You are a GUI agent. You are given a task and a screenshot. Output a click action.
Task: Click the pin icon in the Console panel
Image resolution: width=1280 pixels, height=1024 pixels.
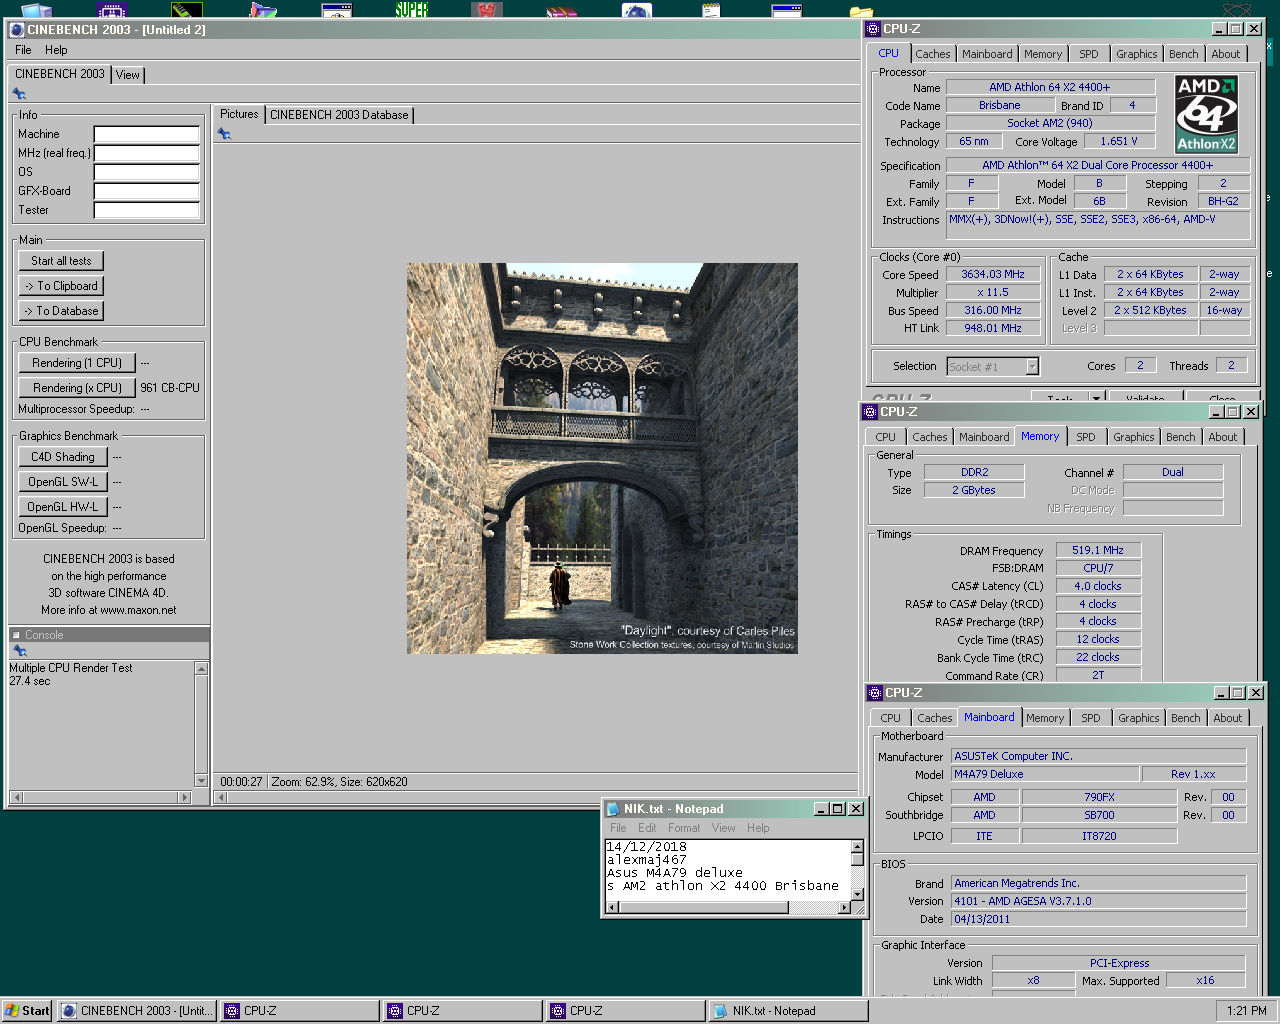point(19,651)
